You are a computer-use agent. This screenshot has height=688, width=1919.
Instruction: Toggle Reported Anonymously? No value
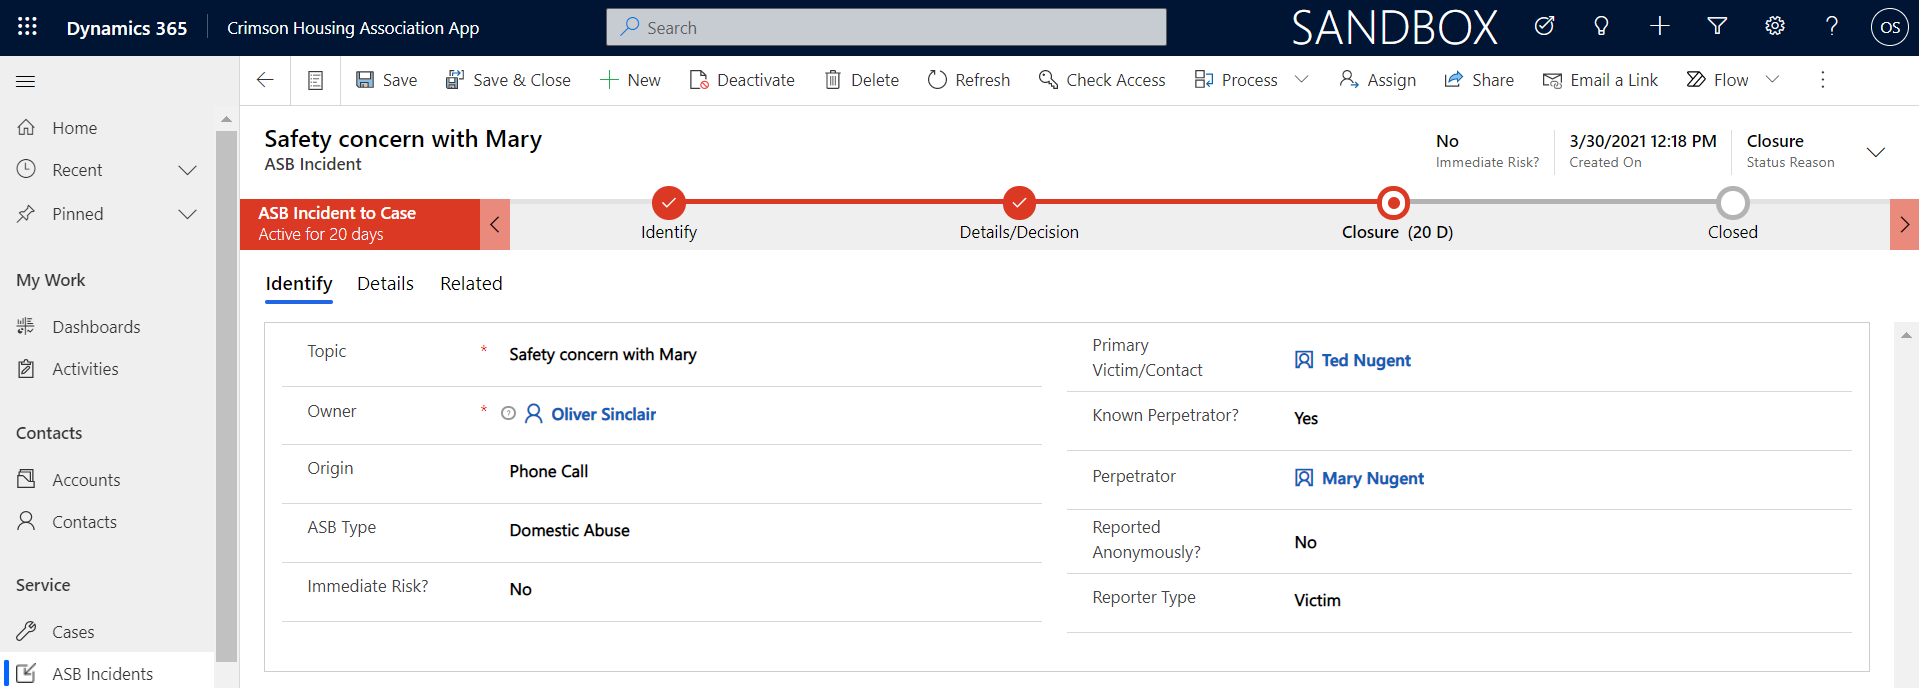[1305, 542]
